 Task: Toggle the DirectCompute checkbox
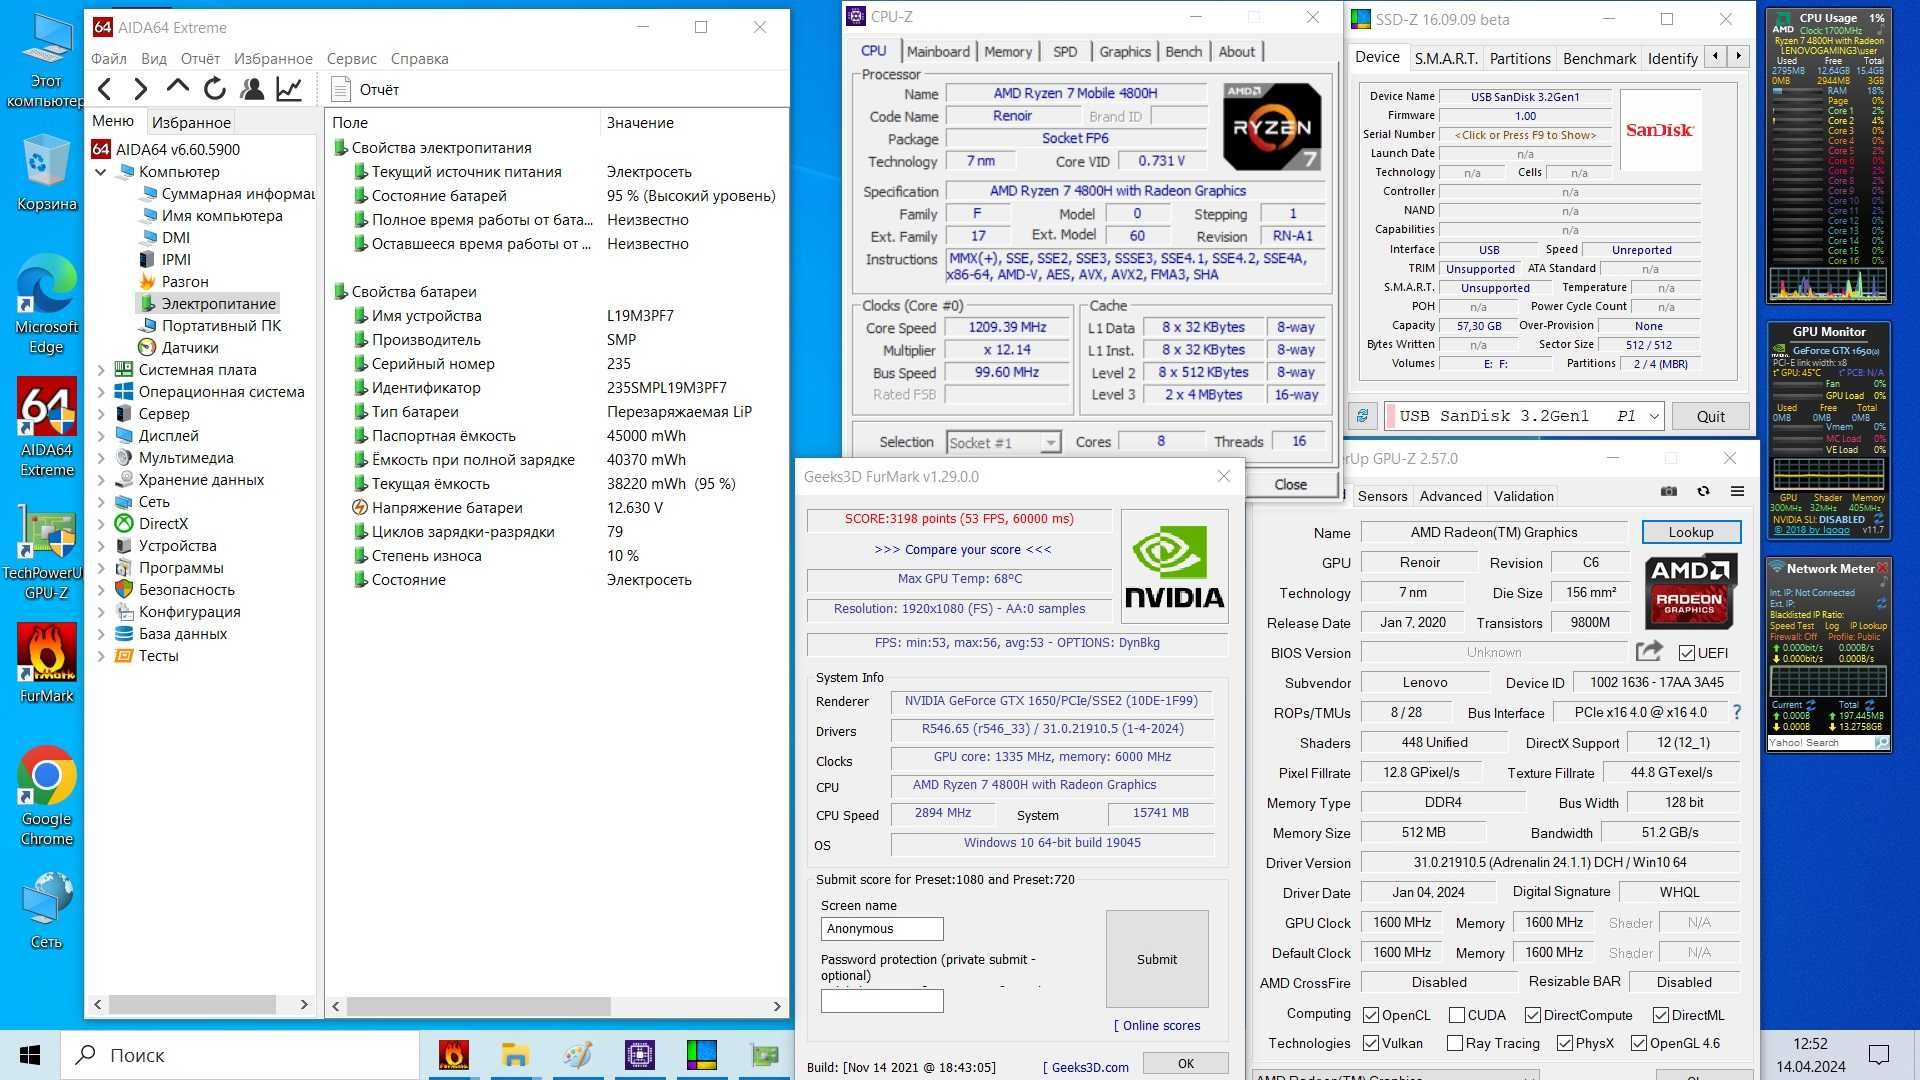pyautogui.click(x=1533, y=1015)
